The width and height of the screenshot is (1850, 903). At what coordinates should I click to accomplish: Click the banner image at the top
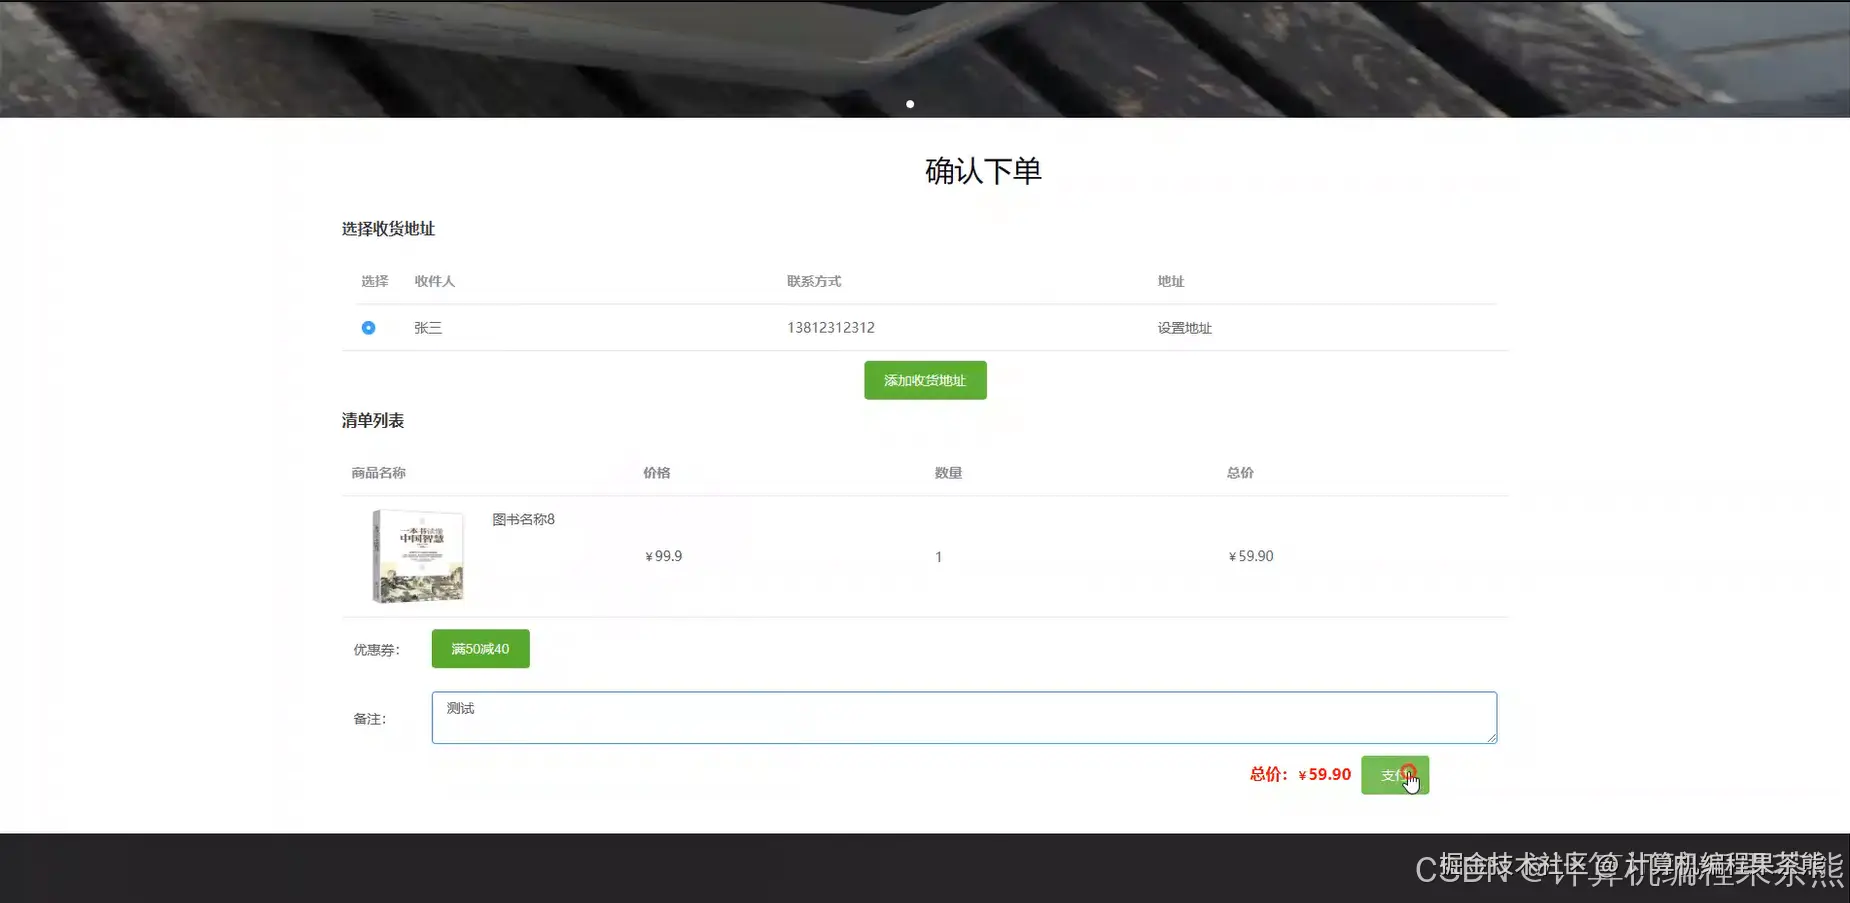point(925,55)
